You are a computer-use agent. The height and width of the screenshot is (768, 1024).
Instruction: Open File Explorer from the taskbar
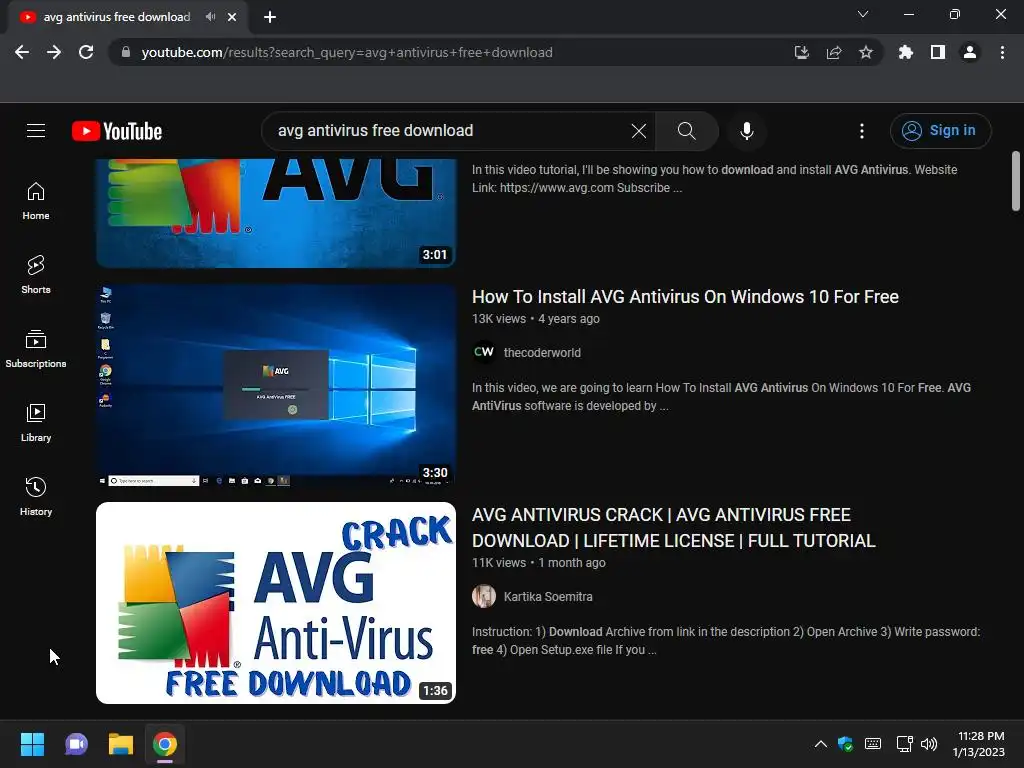pos(121,744)
